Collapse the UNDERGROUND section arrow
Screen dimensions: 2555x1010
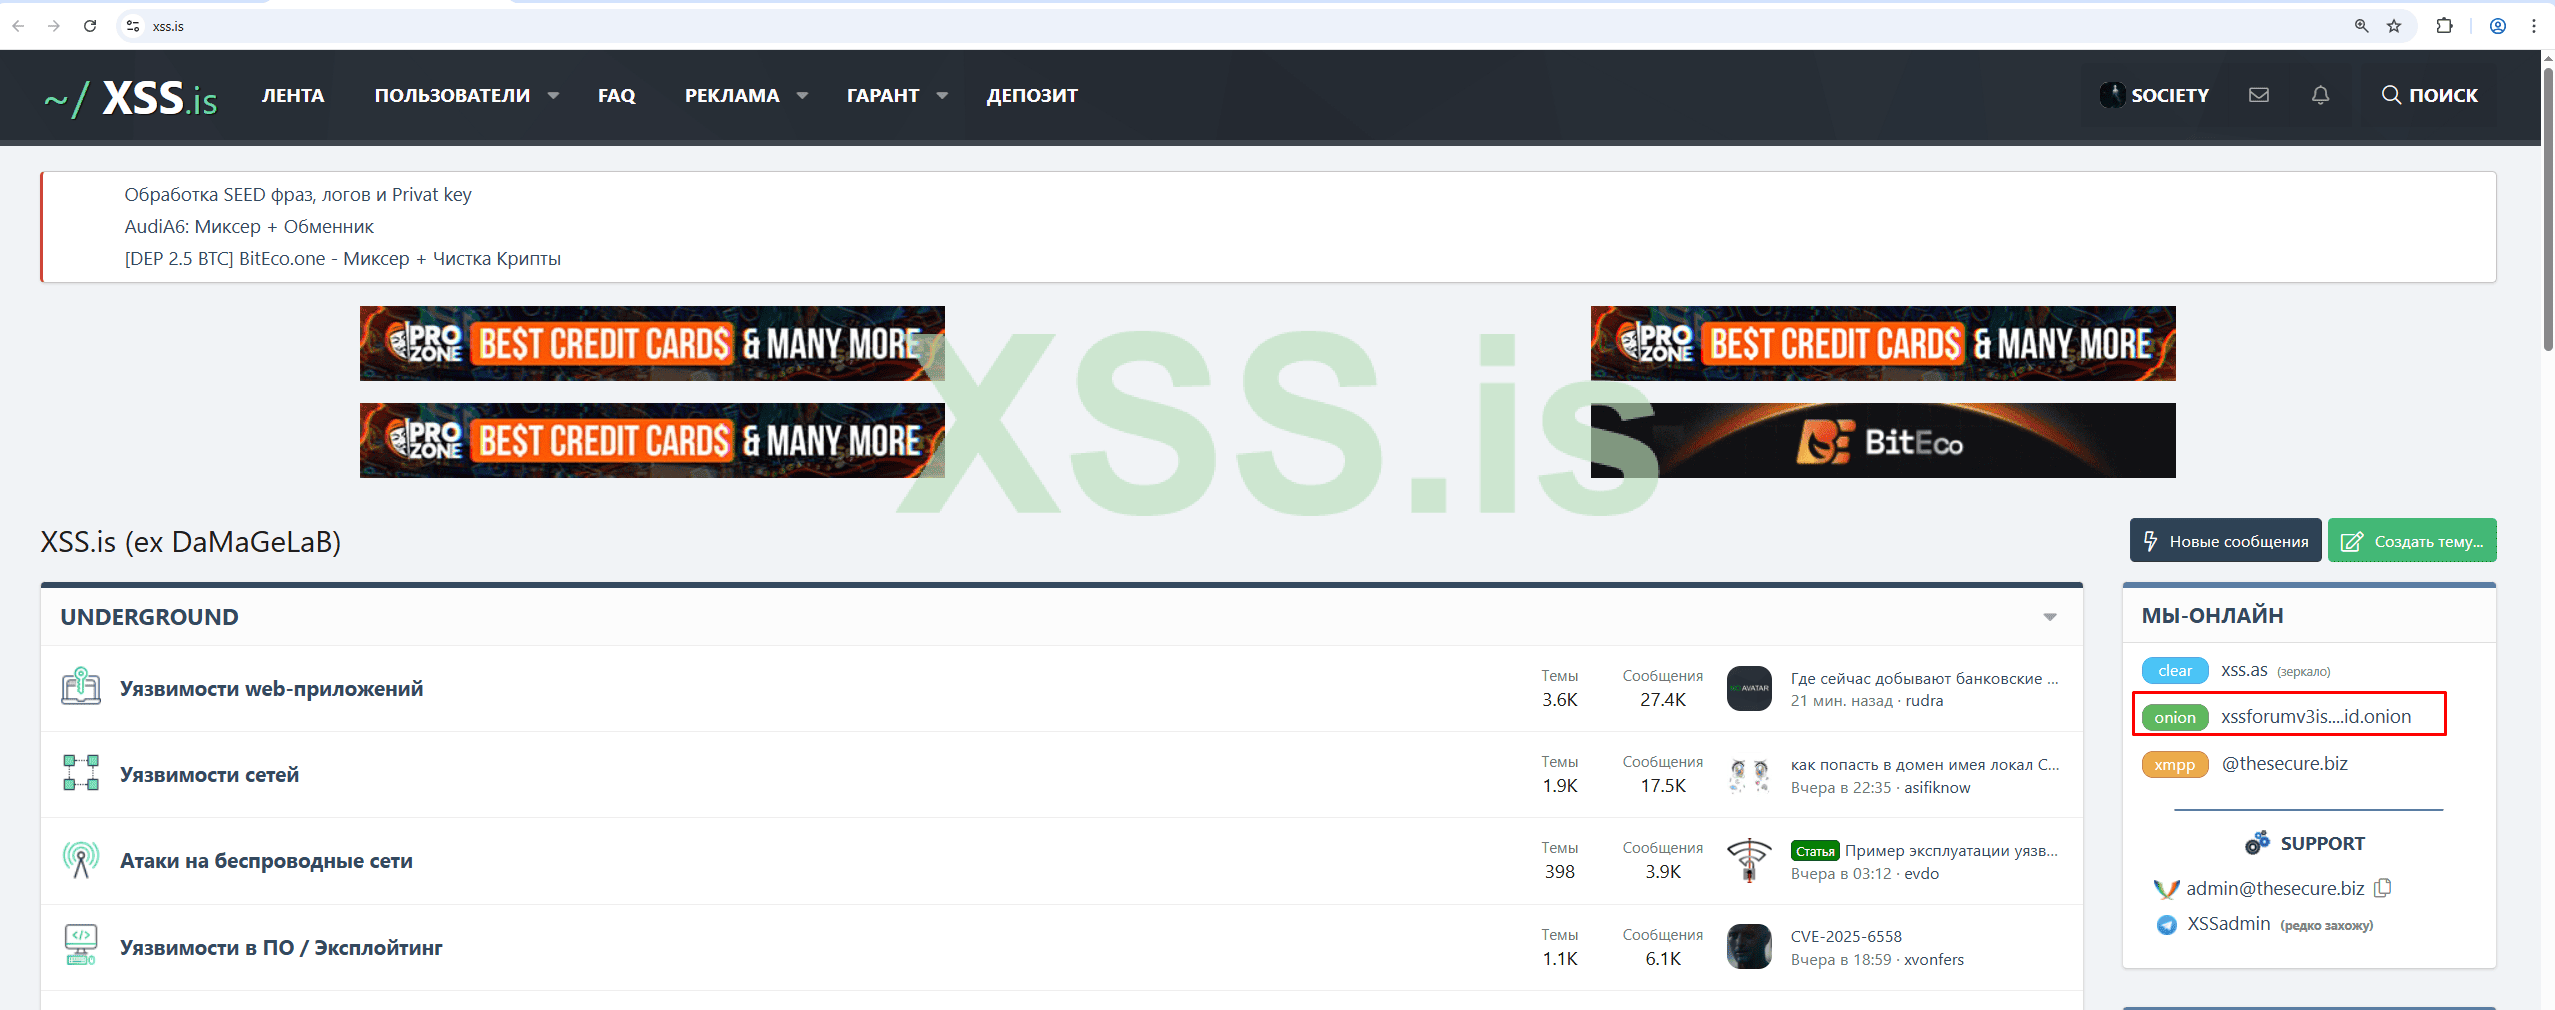[2050, 617]
